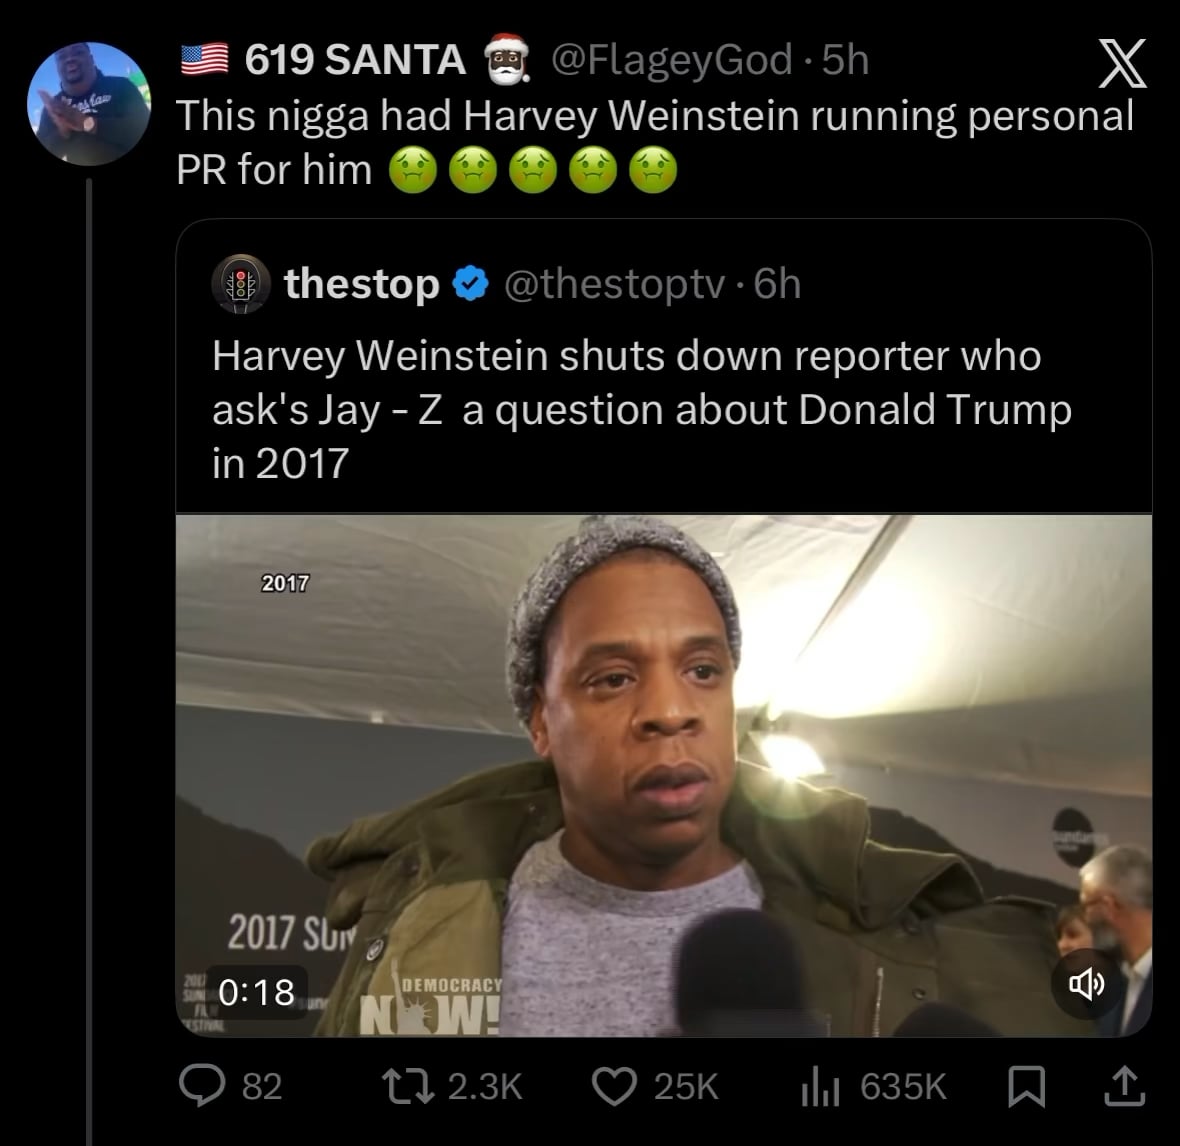Like the tweet with the heart icon

coord(614,1086)
